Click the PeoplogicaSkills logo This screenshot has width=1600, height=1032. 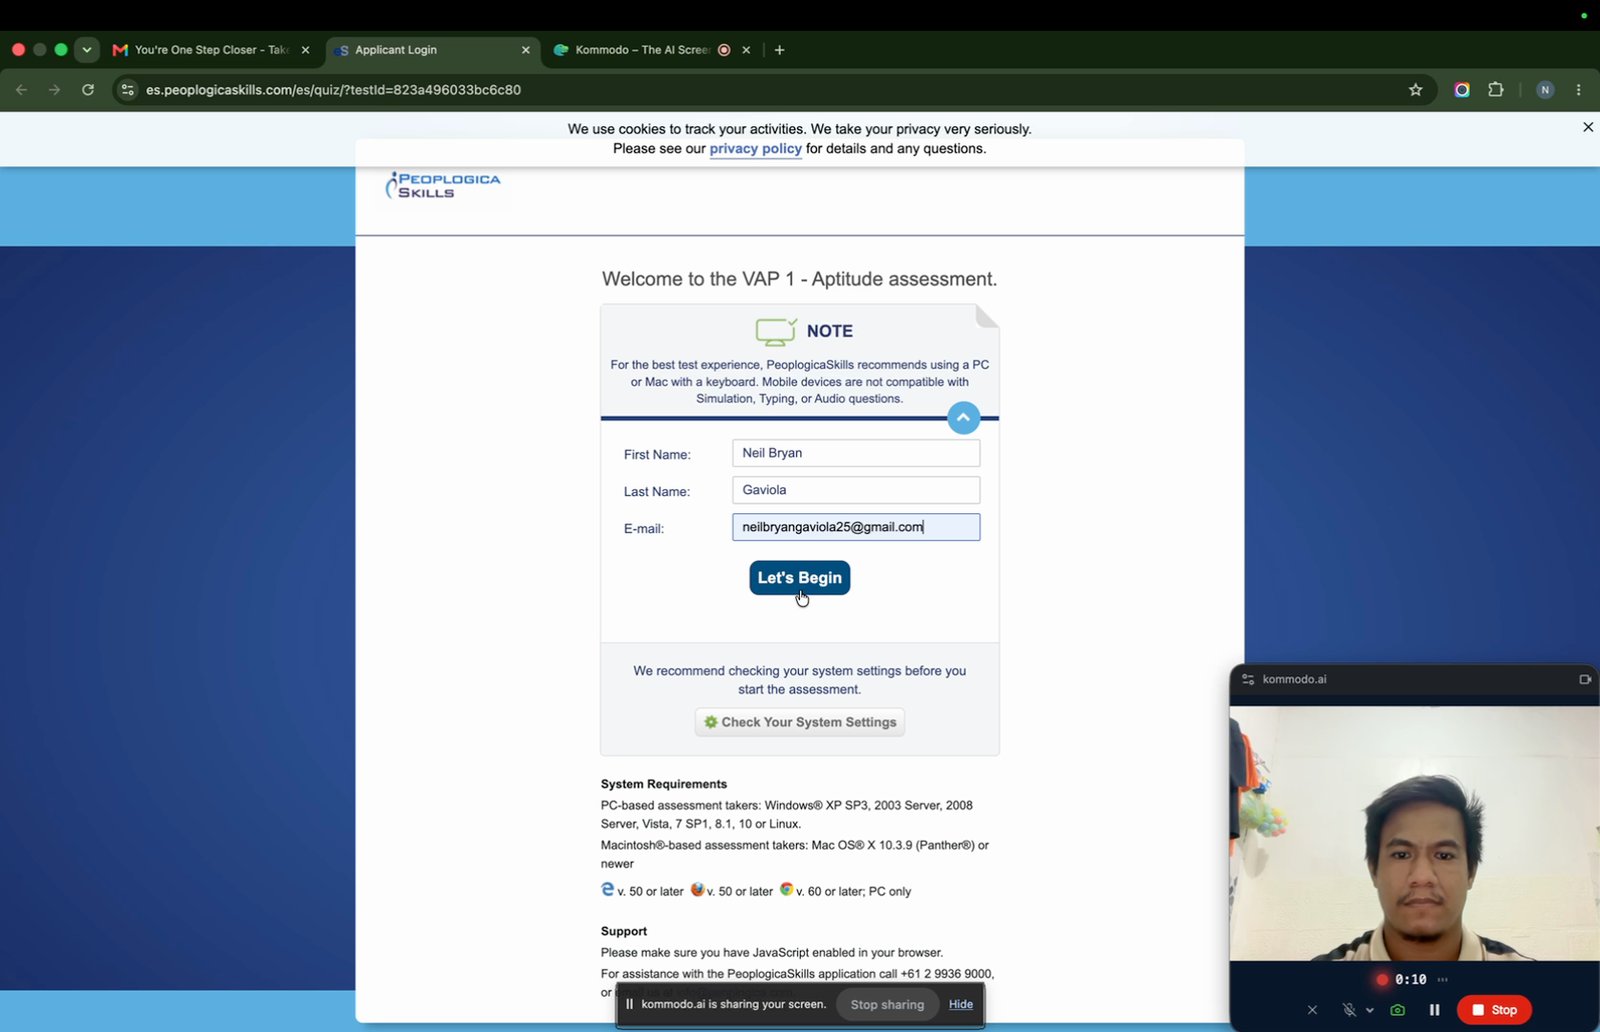click(x=443, y=186)
